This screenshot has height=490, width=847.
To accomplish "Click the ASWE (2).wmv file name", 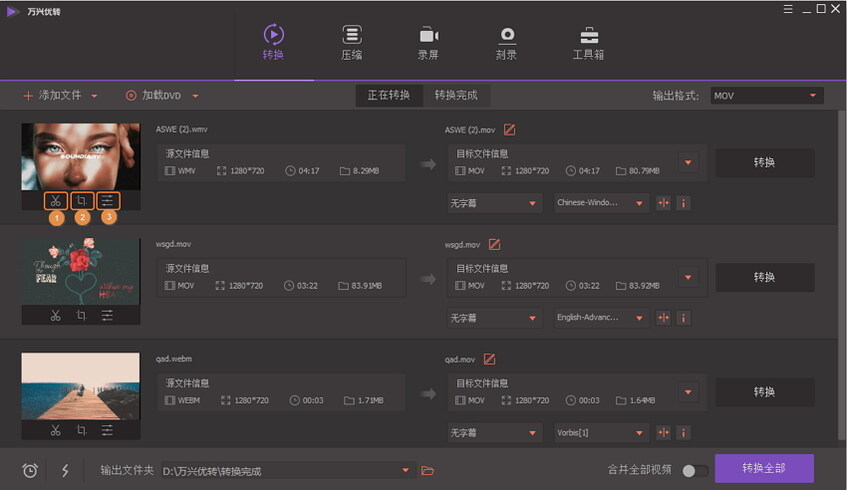I will [182, 130].
